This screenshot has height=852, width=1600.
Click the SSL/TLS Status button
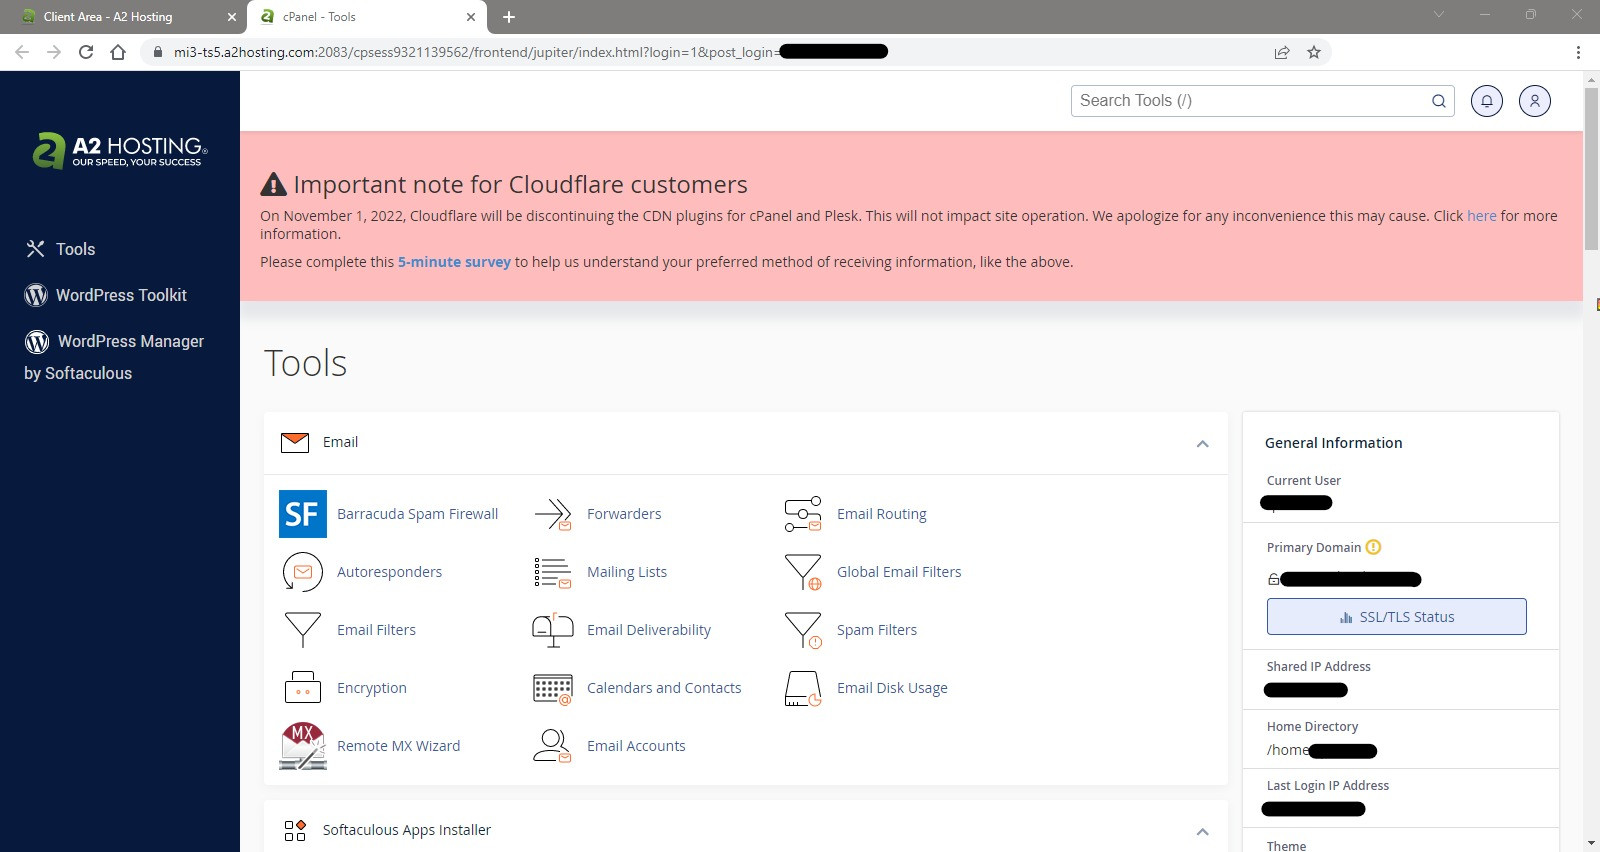(x=1397, y=617)
